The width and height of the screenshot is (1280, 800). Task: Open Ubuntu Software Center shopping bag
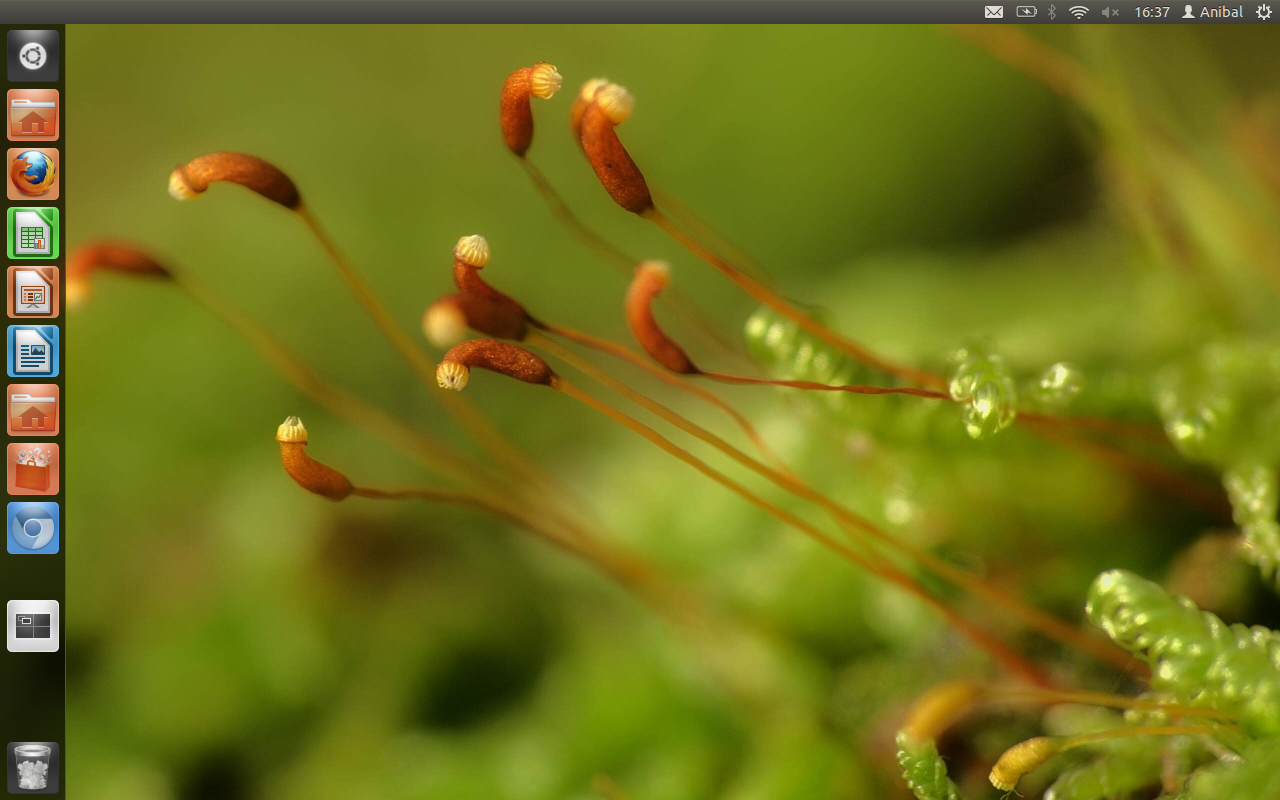[33, 469]
